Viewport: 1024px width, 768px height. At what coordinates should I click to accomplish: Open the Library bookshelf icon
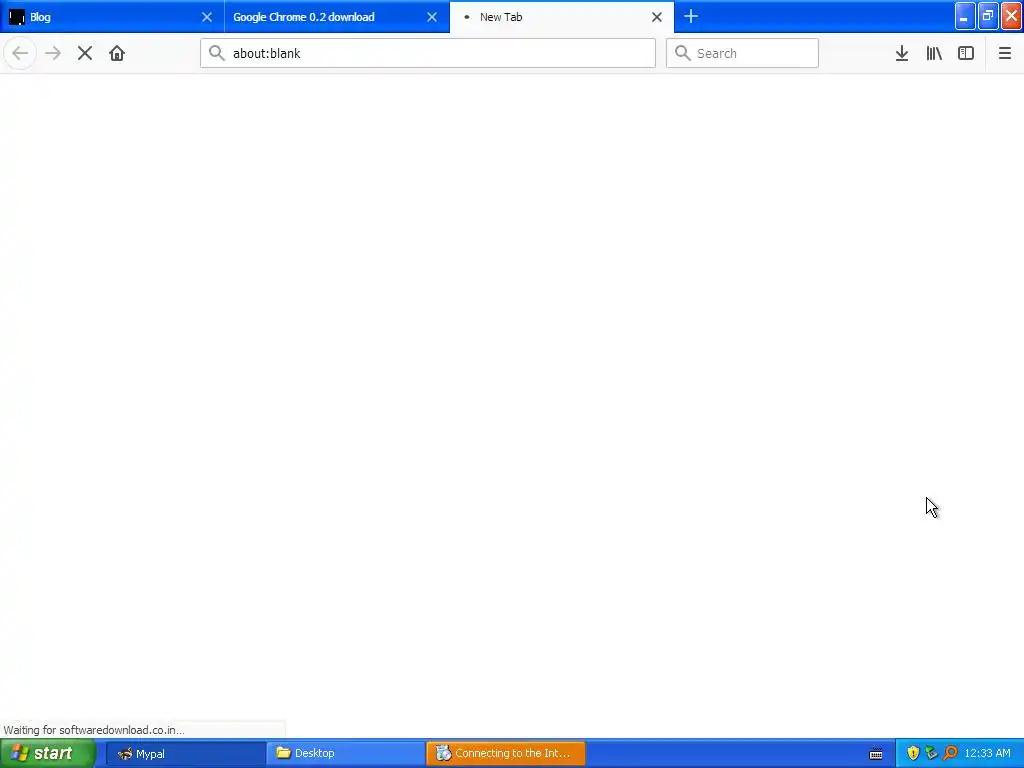pyautogui.click(x=934, y=53)
